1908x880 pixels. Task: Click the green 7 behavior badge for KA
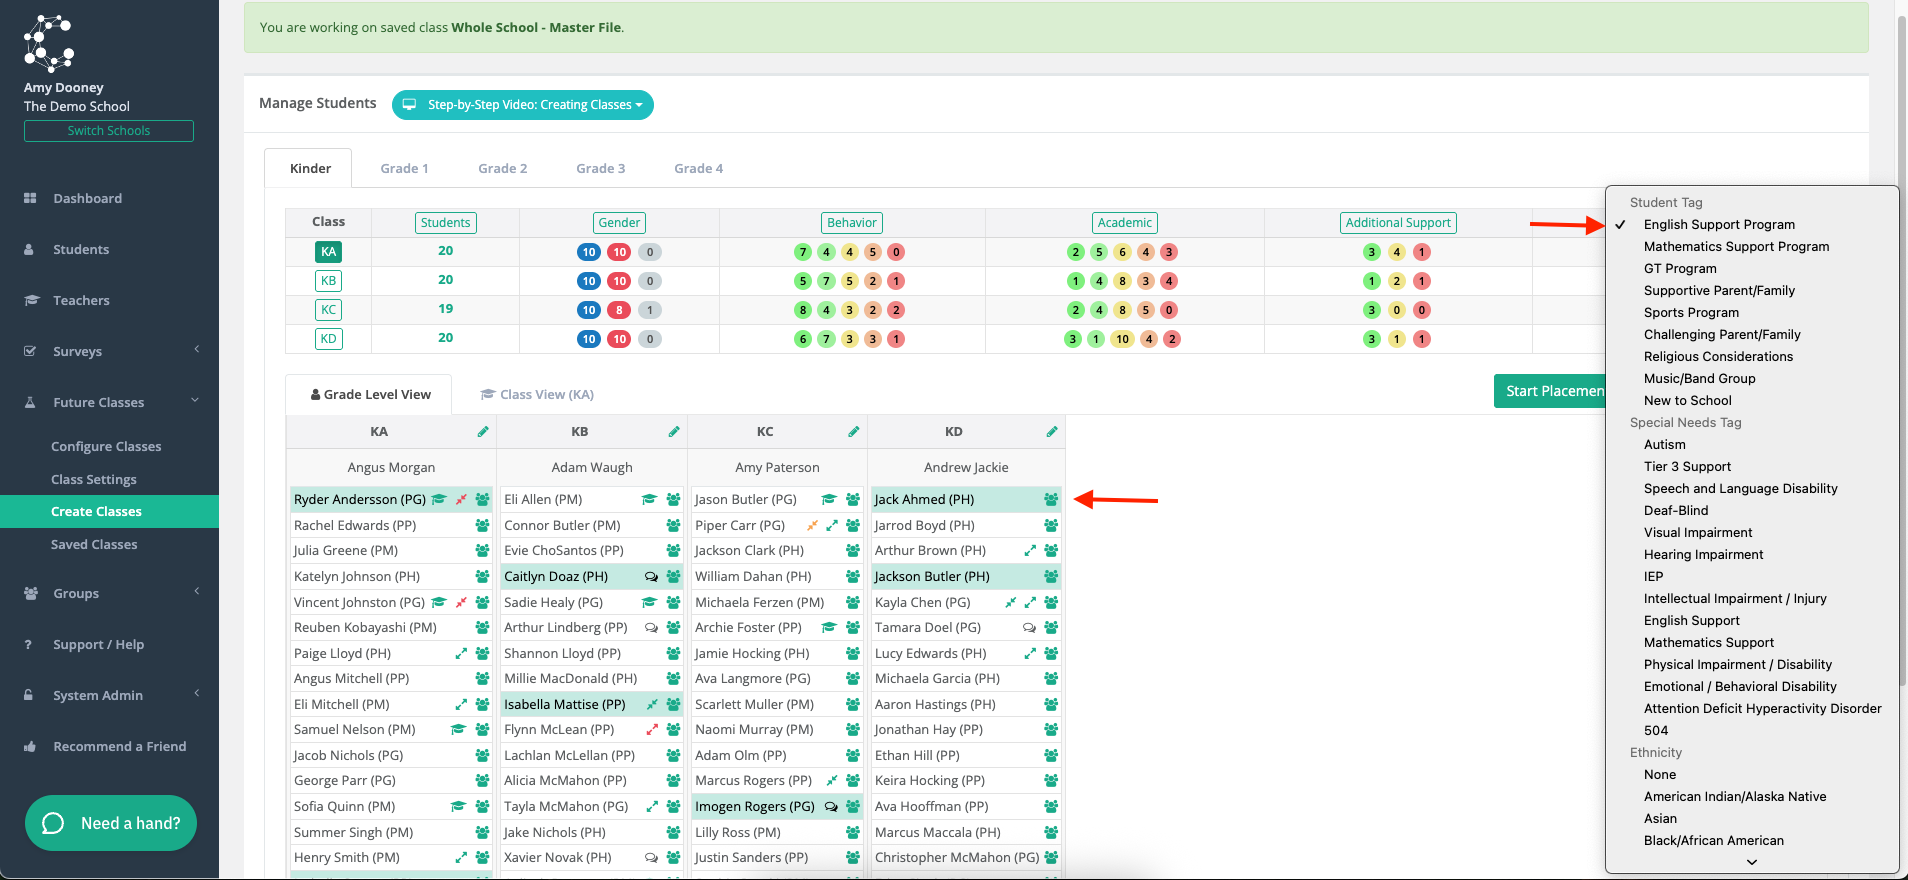pyautogui.click(x=802, y=252)
